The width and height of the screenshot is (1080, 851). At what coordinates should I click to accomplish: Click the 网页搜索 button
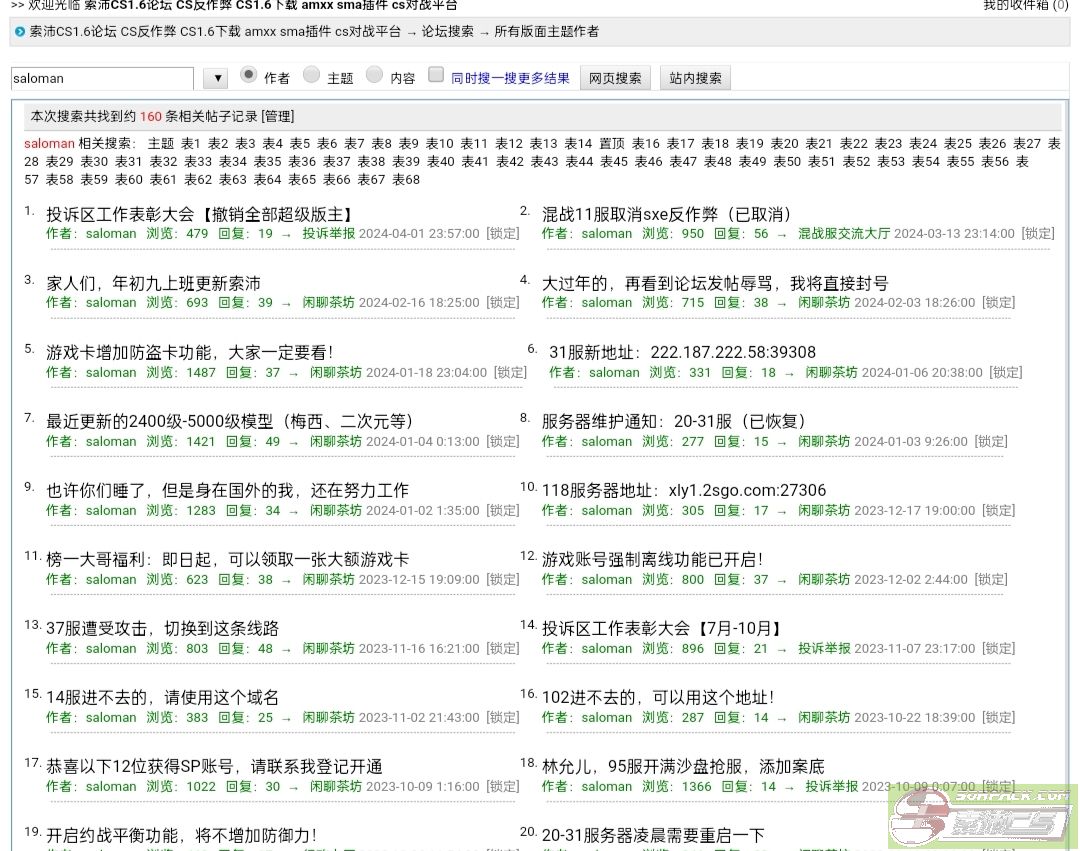(x=615, y=78)
